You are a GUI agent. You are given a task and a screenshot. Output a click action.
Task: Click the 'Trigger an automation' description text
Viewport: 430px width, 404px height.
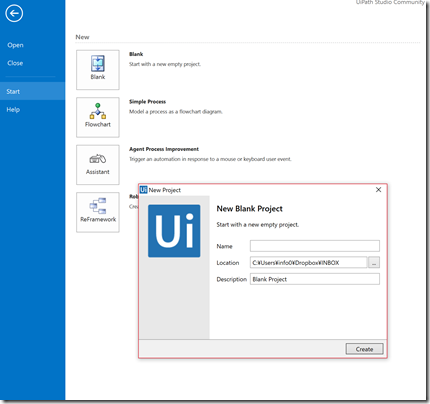(x=210, y=159)
